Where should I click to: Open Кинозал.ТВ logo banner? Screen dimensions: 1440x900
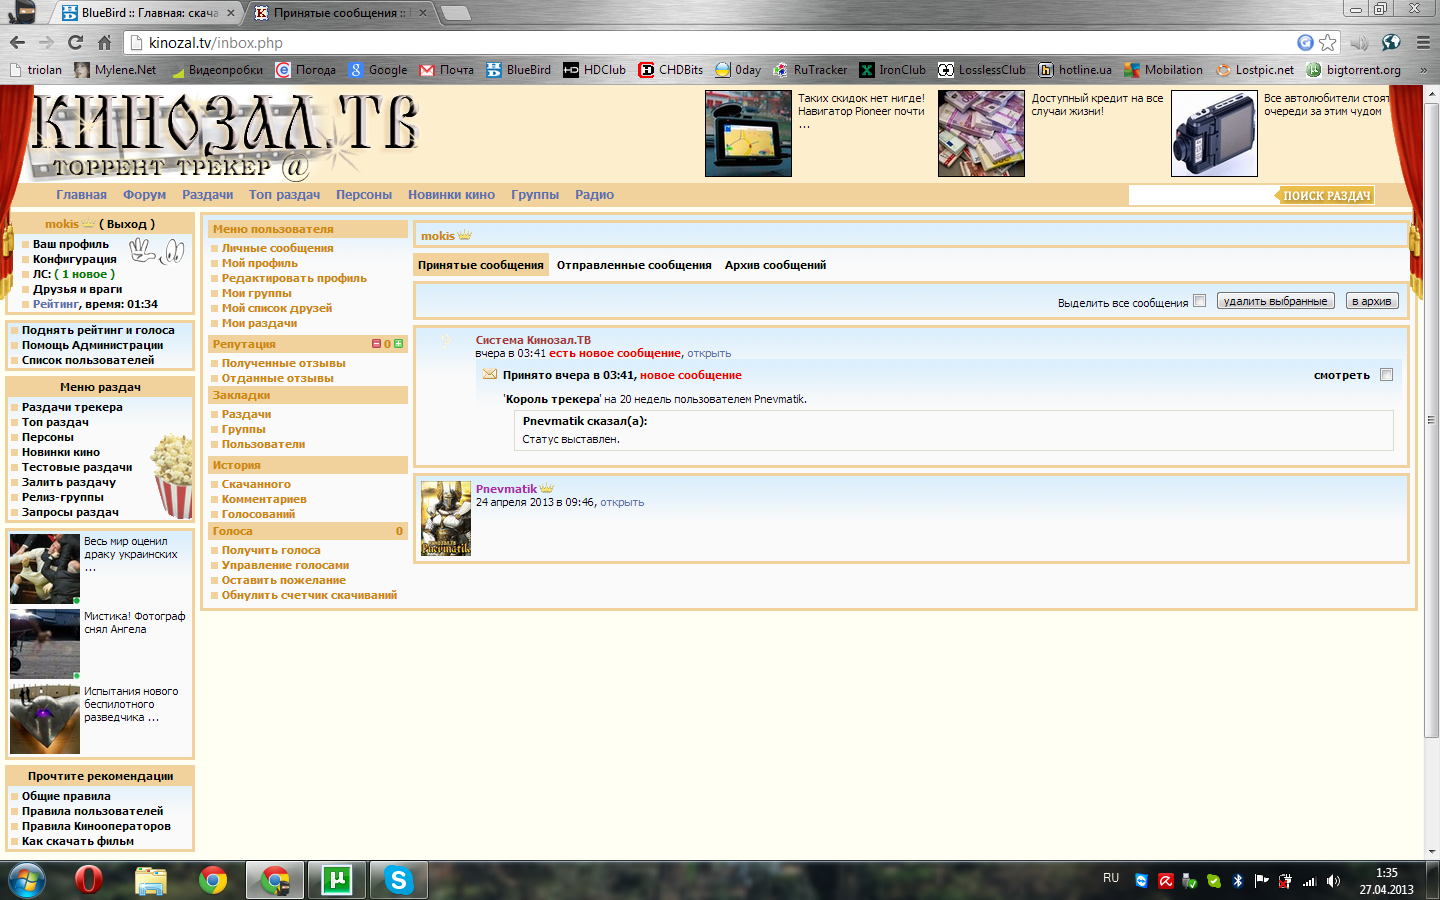click(226, 134)
